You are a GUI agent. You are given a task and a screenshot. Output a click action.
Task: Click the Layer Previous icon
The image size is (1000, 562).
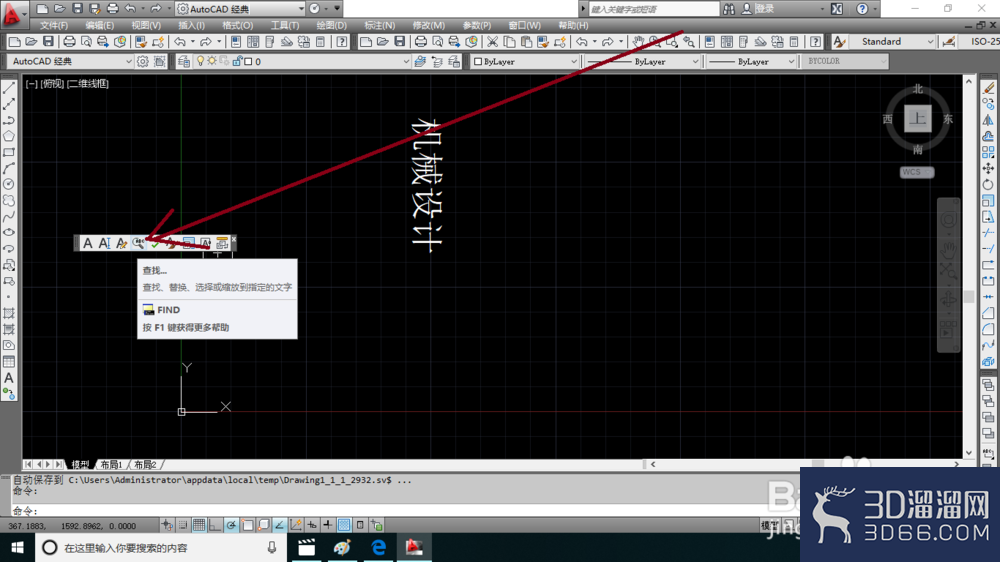pyautogui.click(x=437, y=61)
